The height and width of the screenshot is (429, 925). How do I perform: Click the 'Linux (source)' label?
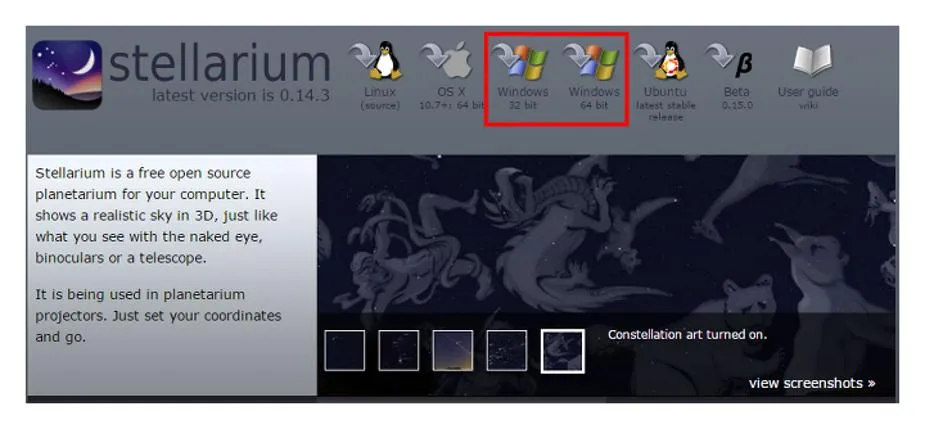(380, 98)
